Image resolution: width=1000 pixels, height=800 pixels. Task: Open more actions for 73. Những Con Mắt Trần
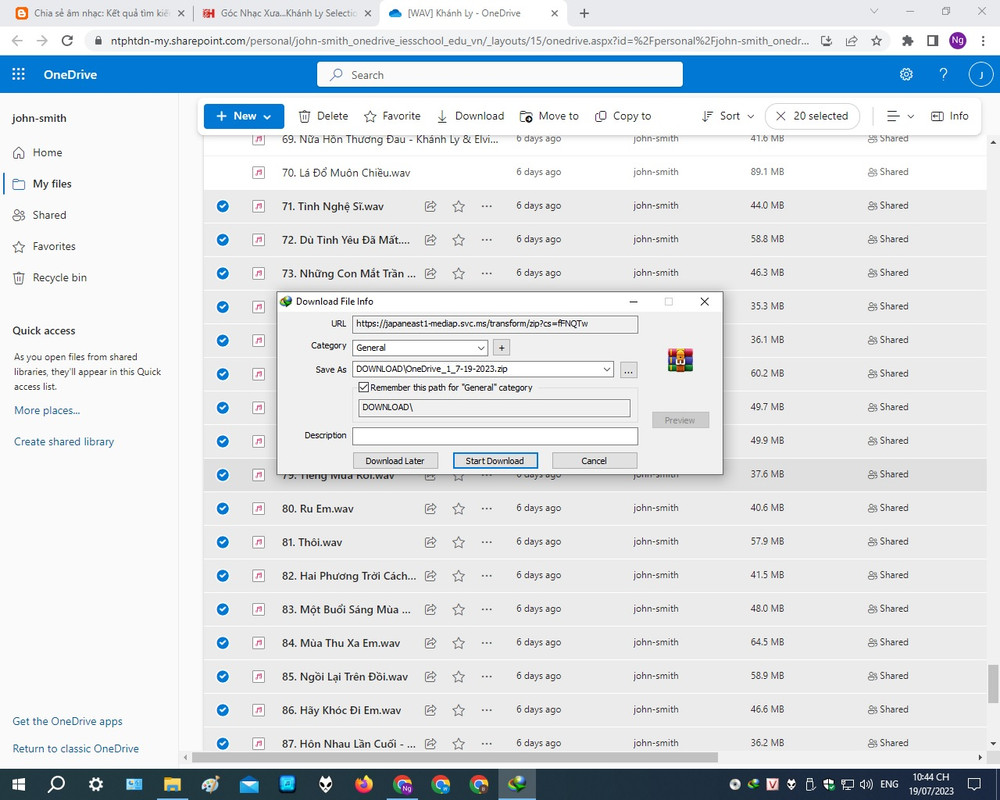pos(487,273)
